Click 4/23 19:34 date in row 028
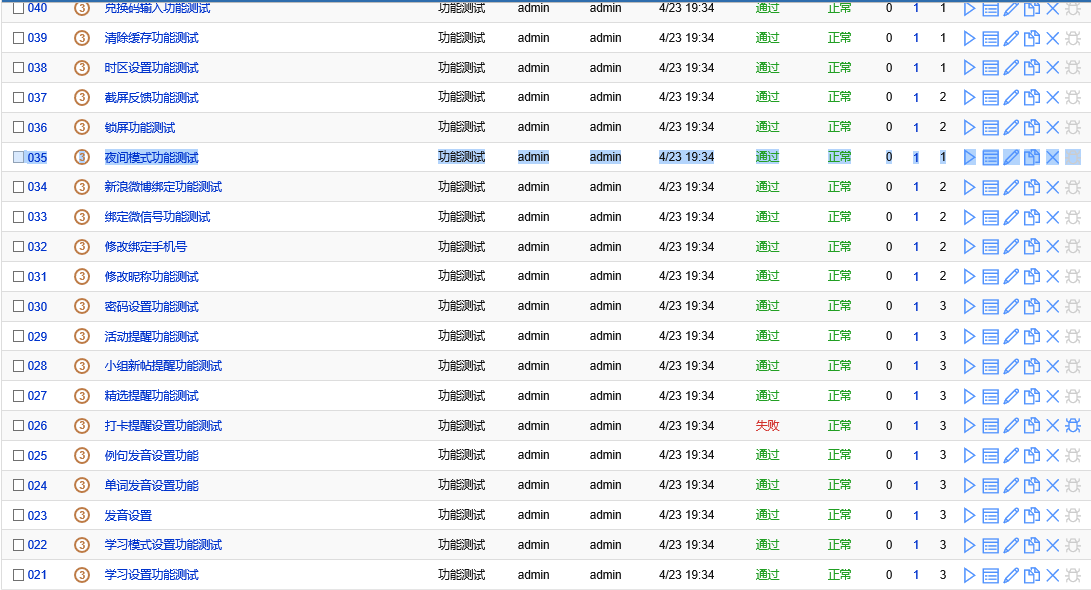 (686, 366)
